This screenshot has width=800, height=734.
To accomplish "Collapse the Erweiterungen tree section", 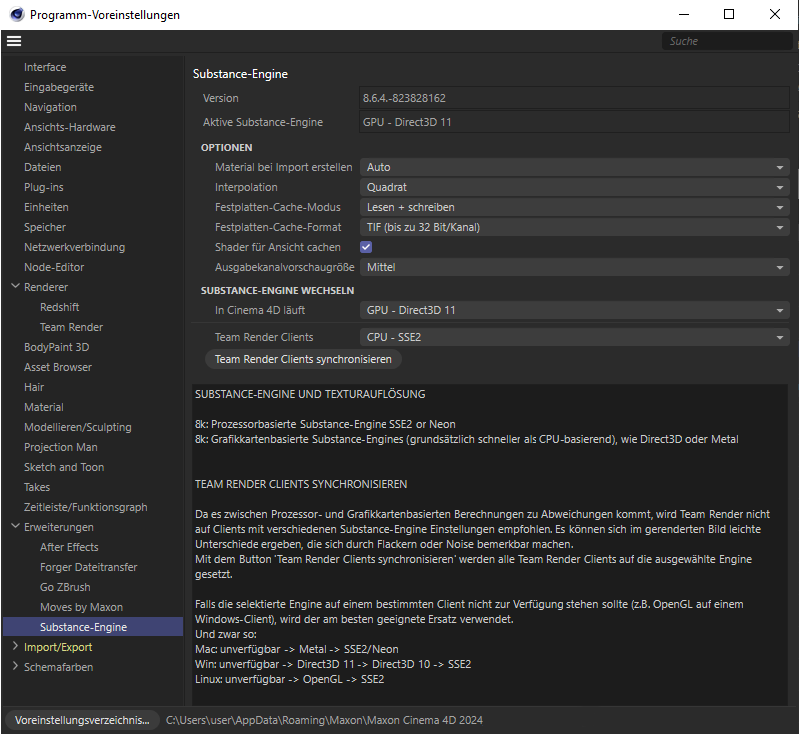I will pyautogui.click(x=15, y=526).
